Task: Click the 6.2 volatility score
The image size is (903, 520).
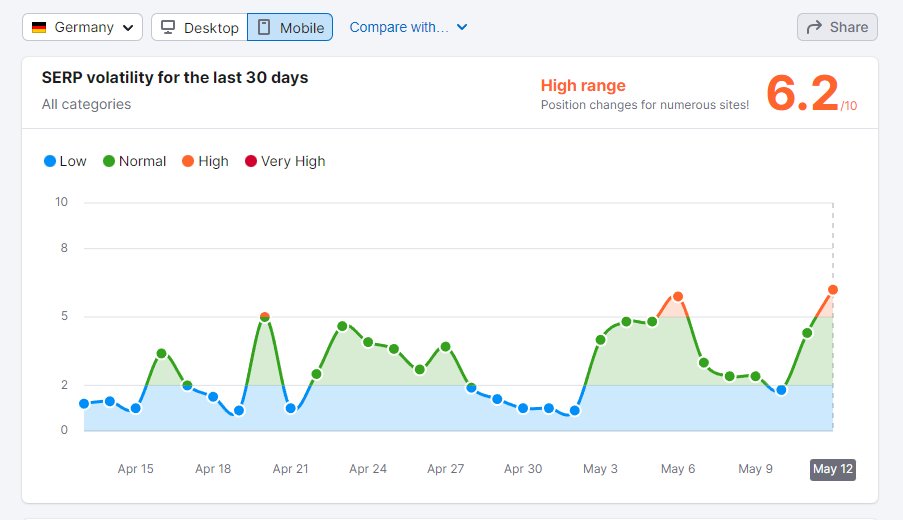Action: pyautogui.click(x=802, y=93)
